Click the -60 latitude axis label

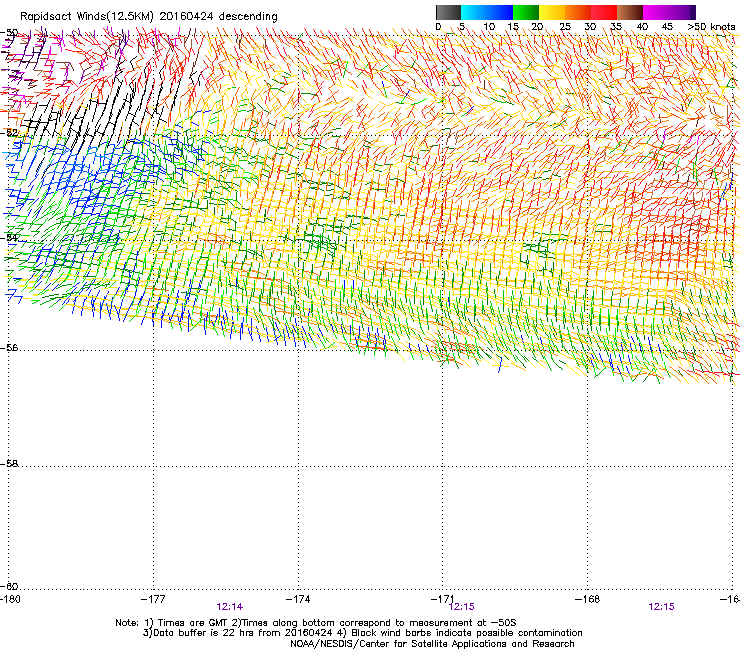[x=10, y=586]
